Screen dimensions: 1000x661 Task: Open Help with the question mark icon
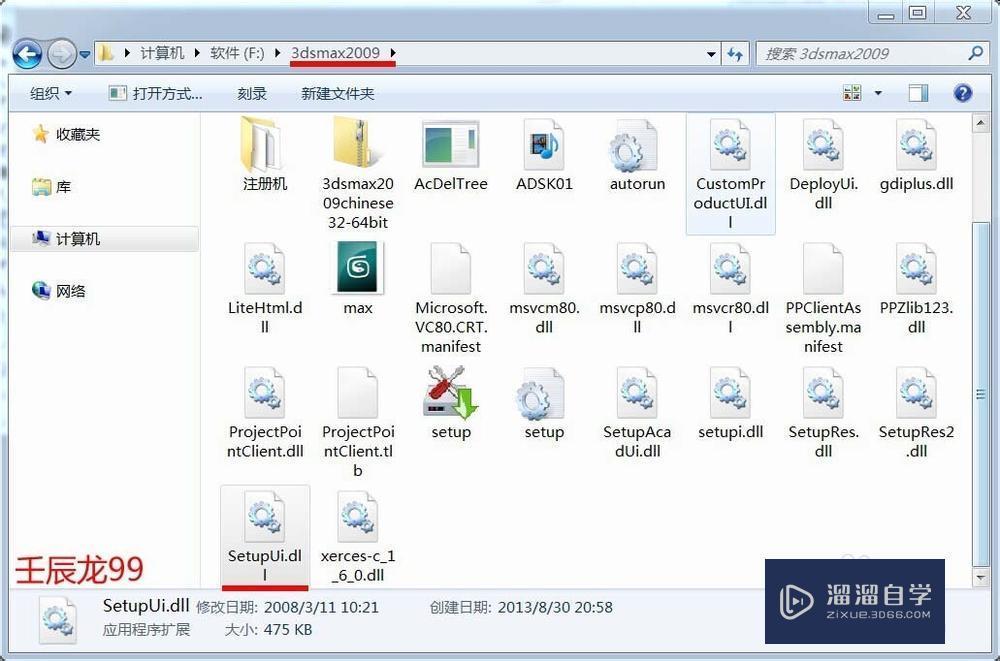pyautogui.click(x=963, y=93)
